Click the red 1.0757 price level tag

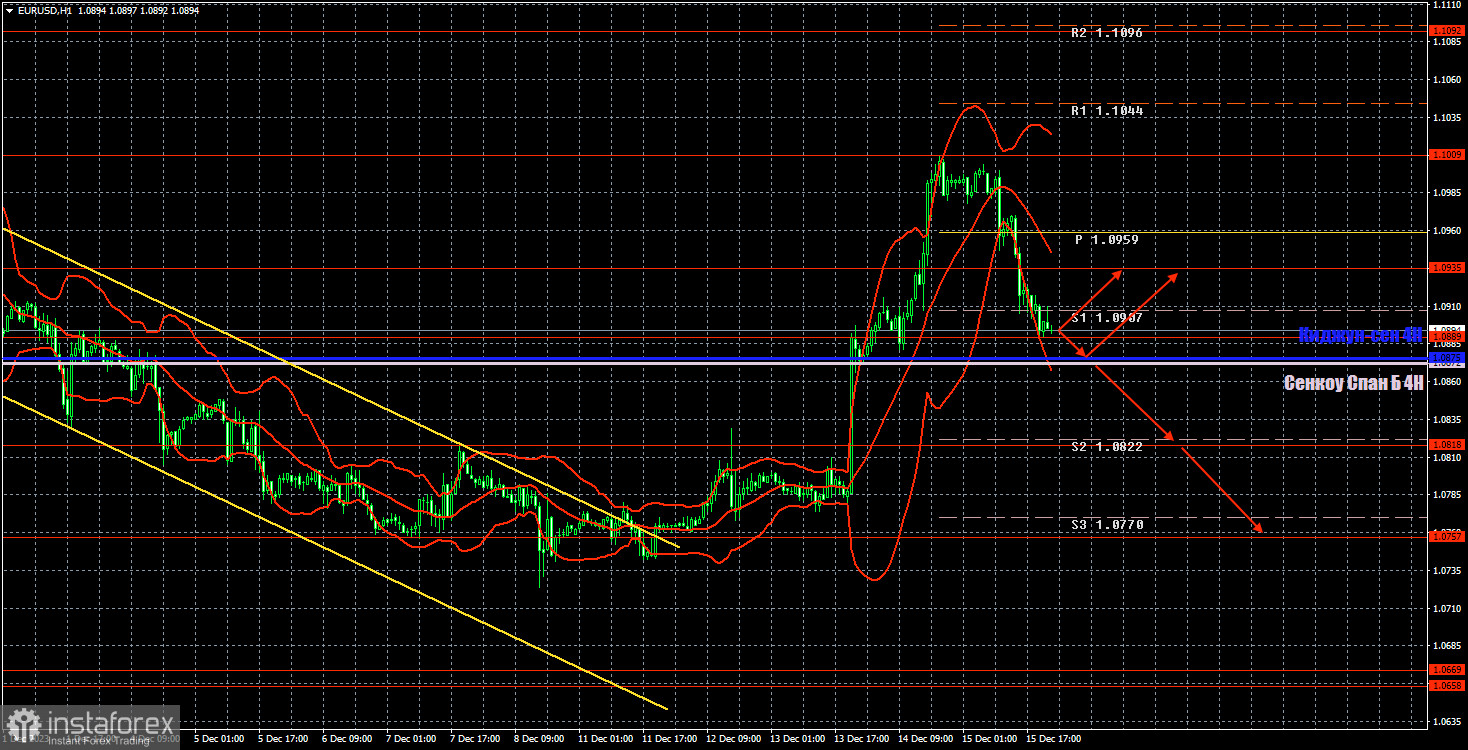coord(1448,537)
